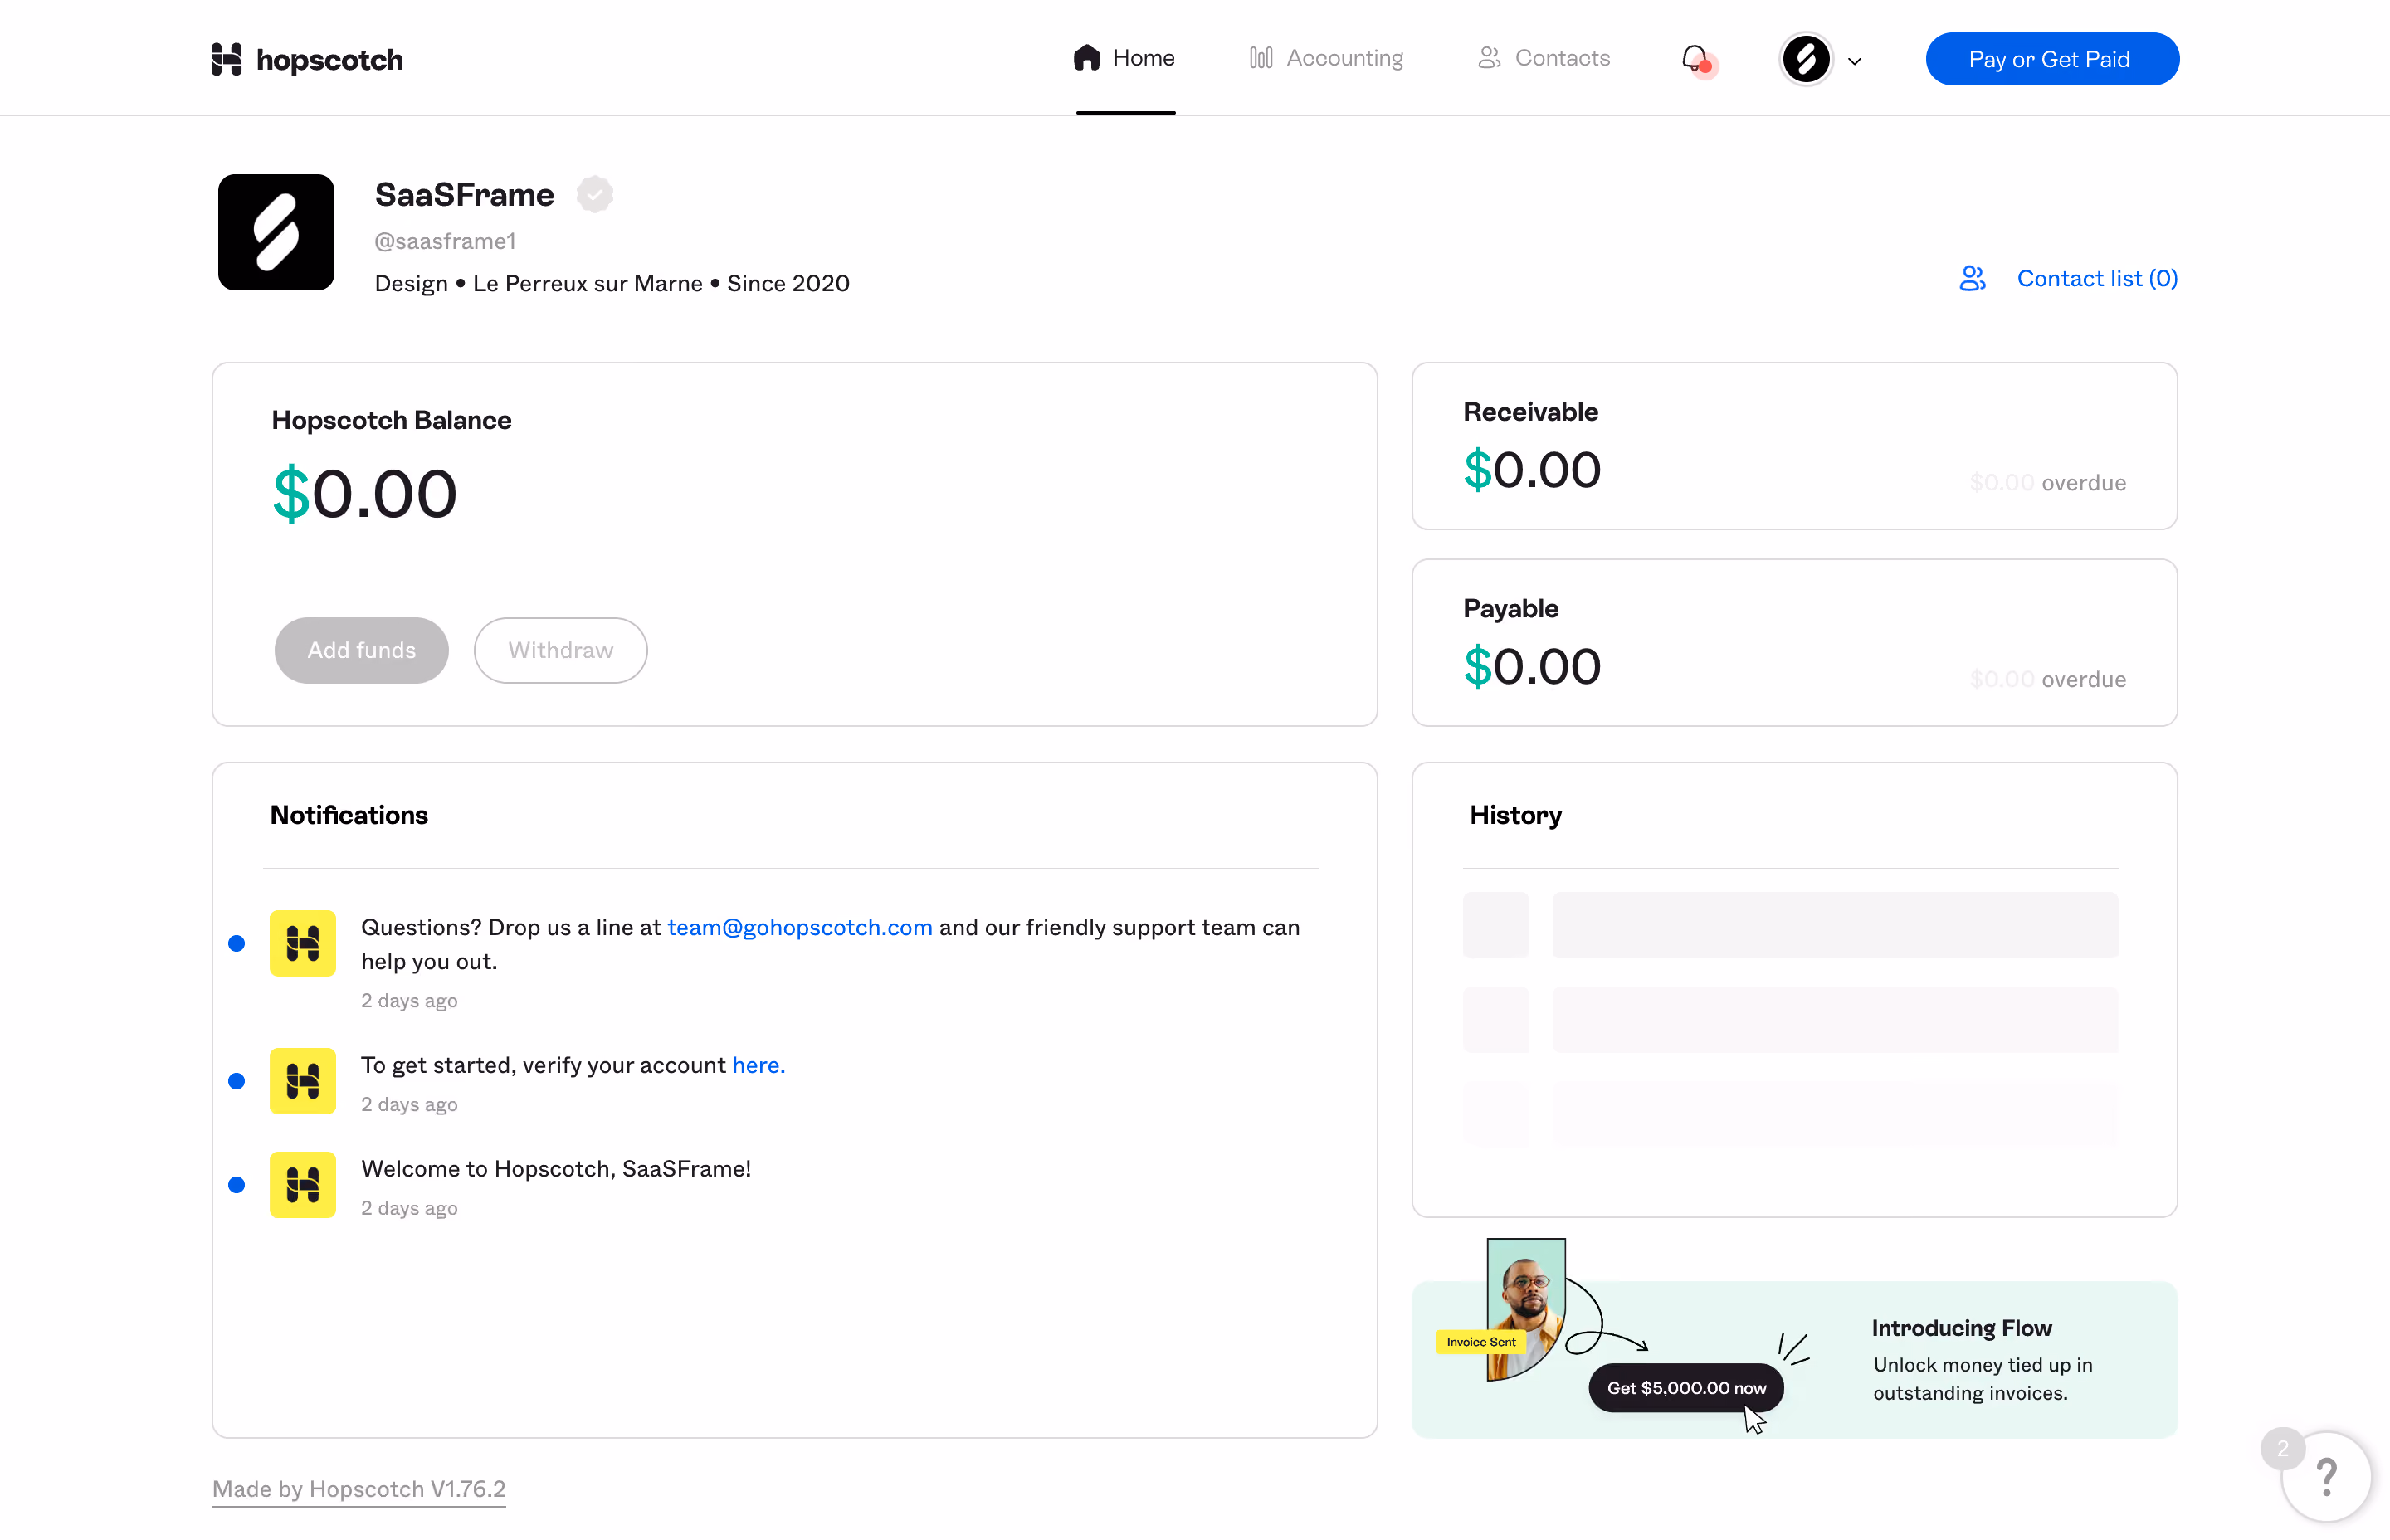Click the Invoice Sent illustration image
This screenshot has height=1540, width=2390.
coord(1503,1311)
